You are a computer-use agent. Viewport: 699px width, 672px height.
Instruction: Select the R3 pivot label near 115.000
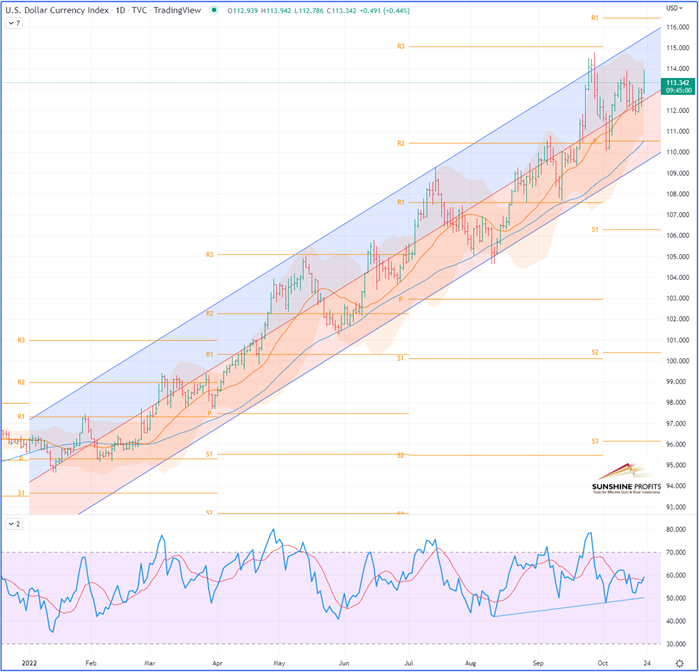click(x=400, y=46)
